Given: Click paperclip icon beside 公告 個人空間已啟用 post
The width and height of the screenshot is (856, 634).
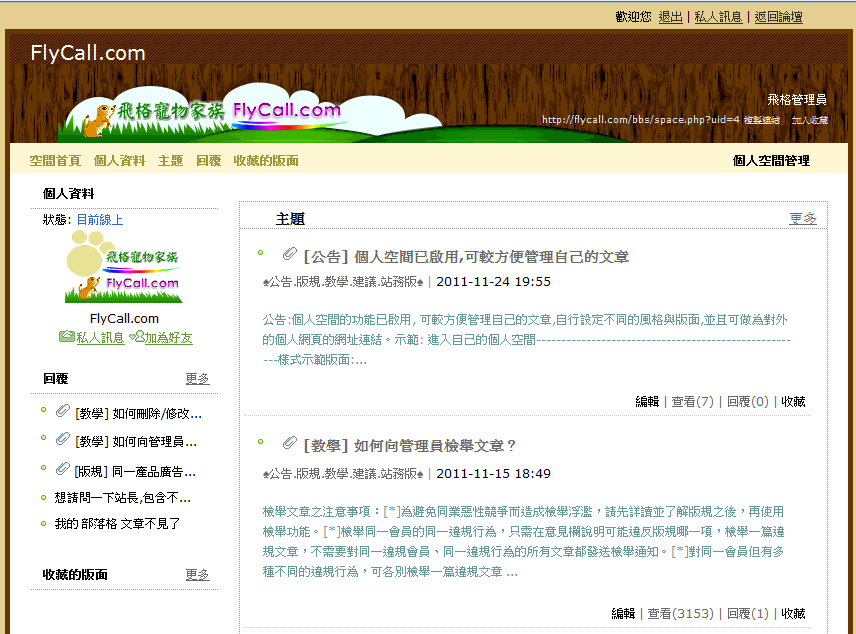Looking at the screenshot, I should coord(290,255).
